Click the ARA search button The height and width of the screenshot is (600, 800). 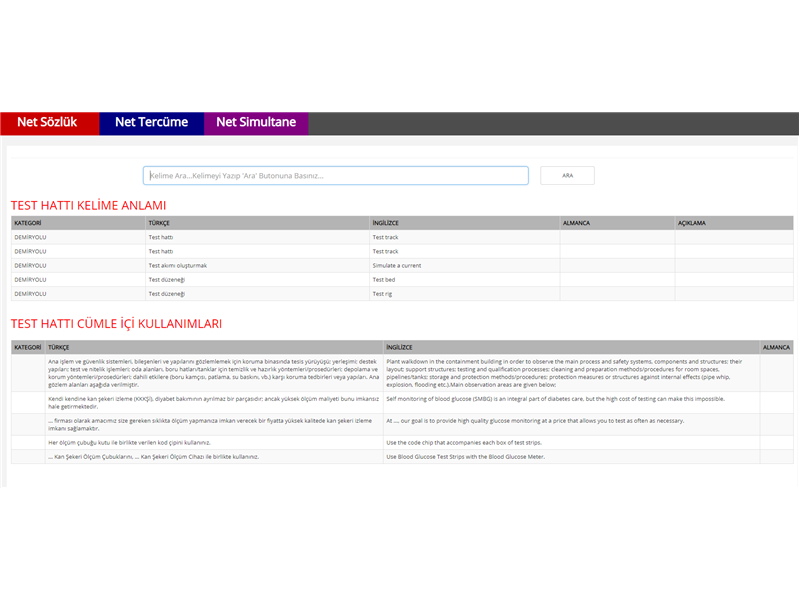point(567,176)
